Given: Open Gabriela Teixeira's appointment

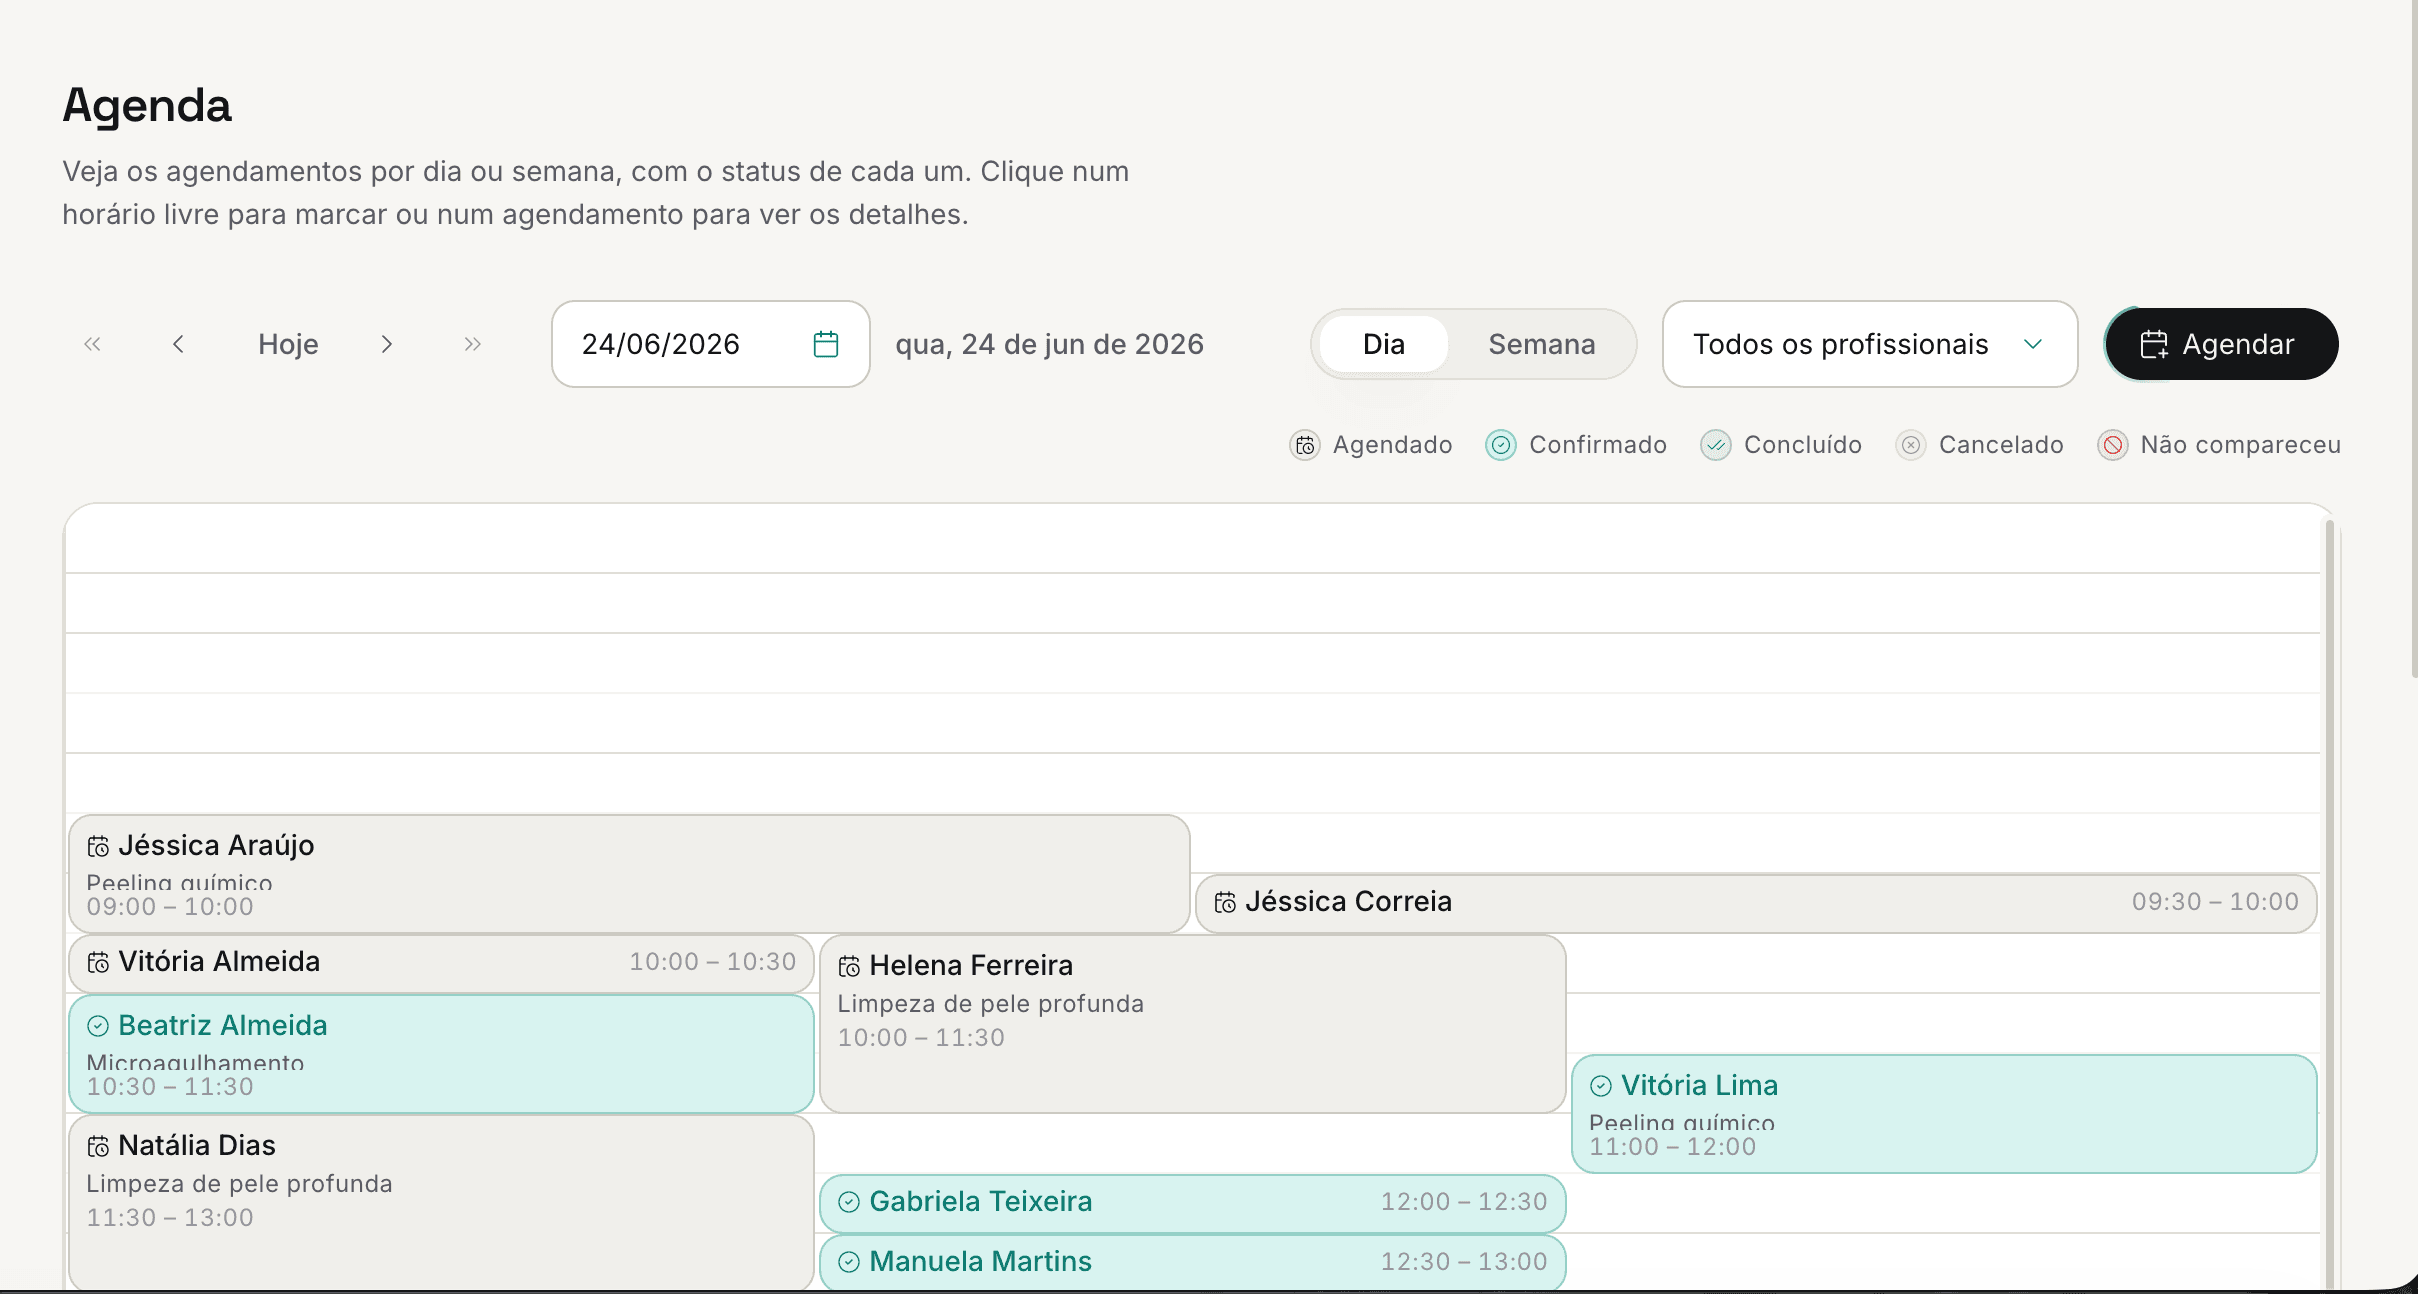Looking at the screenshot, I should 1192,1203.
